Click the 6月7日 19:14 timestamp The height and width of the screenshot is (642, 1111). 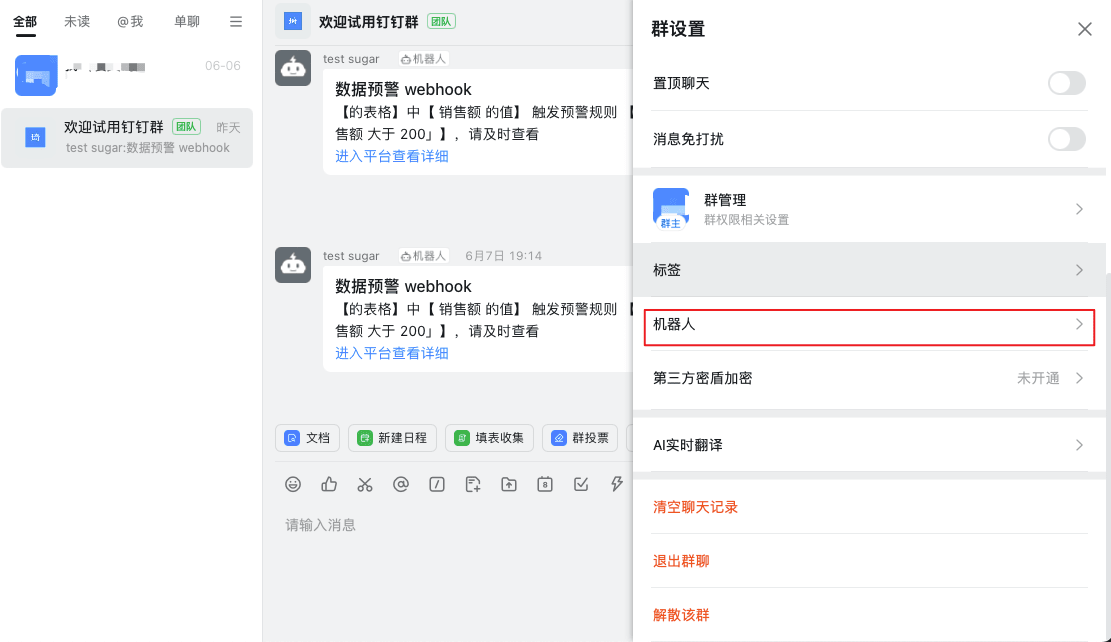click(503, 256)
